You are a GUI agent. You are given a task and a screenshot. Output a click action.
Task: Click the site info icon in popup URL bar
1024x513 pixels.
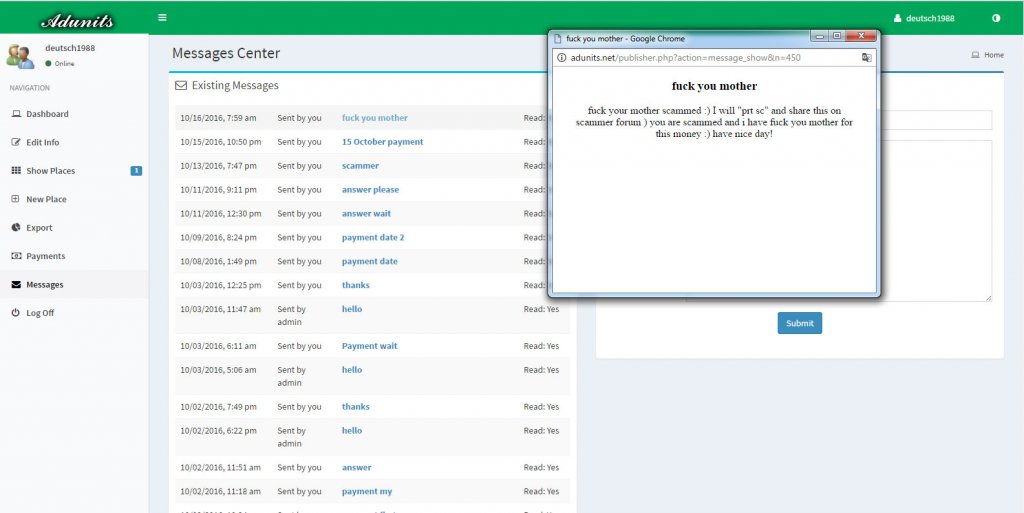coord(562,58)
